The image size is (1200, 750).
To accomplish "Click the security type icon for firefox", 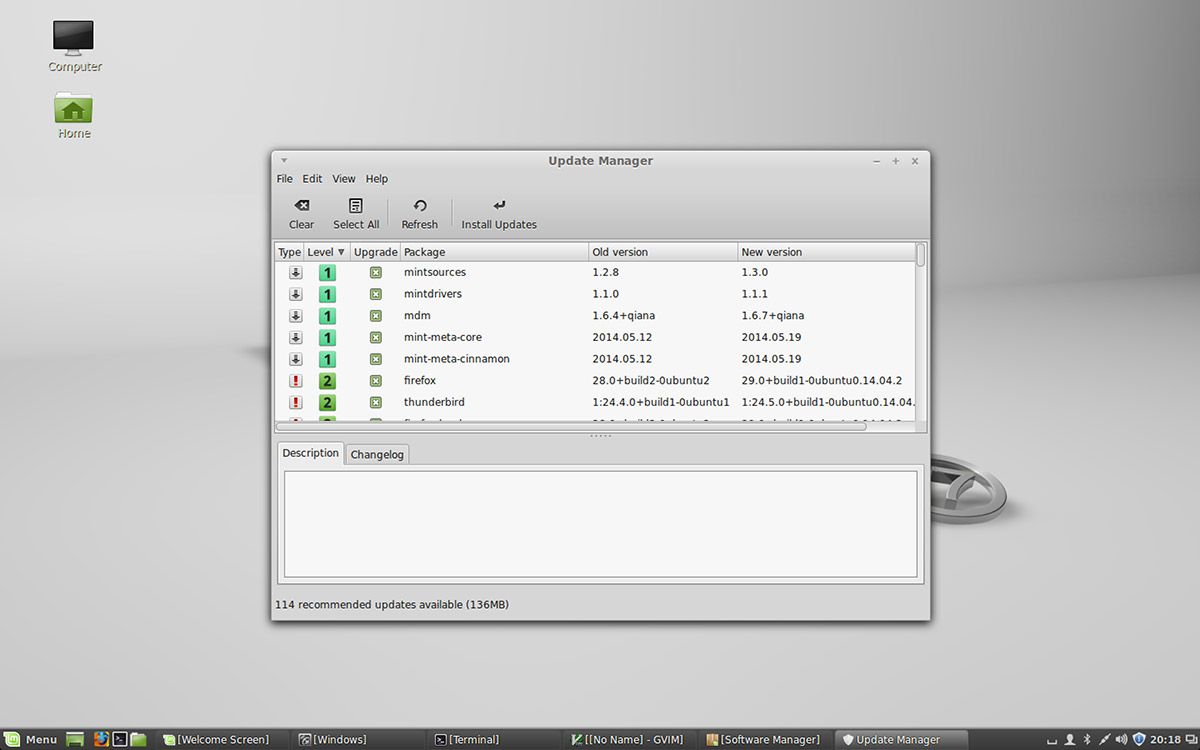I will (296, 381).
